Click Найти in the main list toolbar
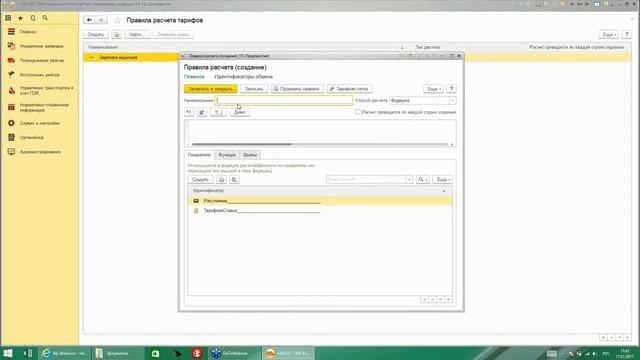This screenshot has width=640, height=360. (137, 35)
